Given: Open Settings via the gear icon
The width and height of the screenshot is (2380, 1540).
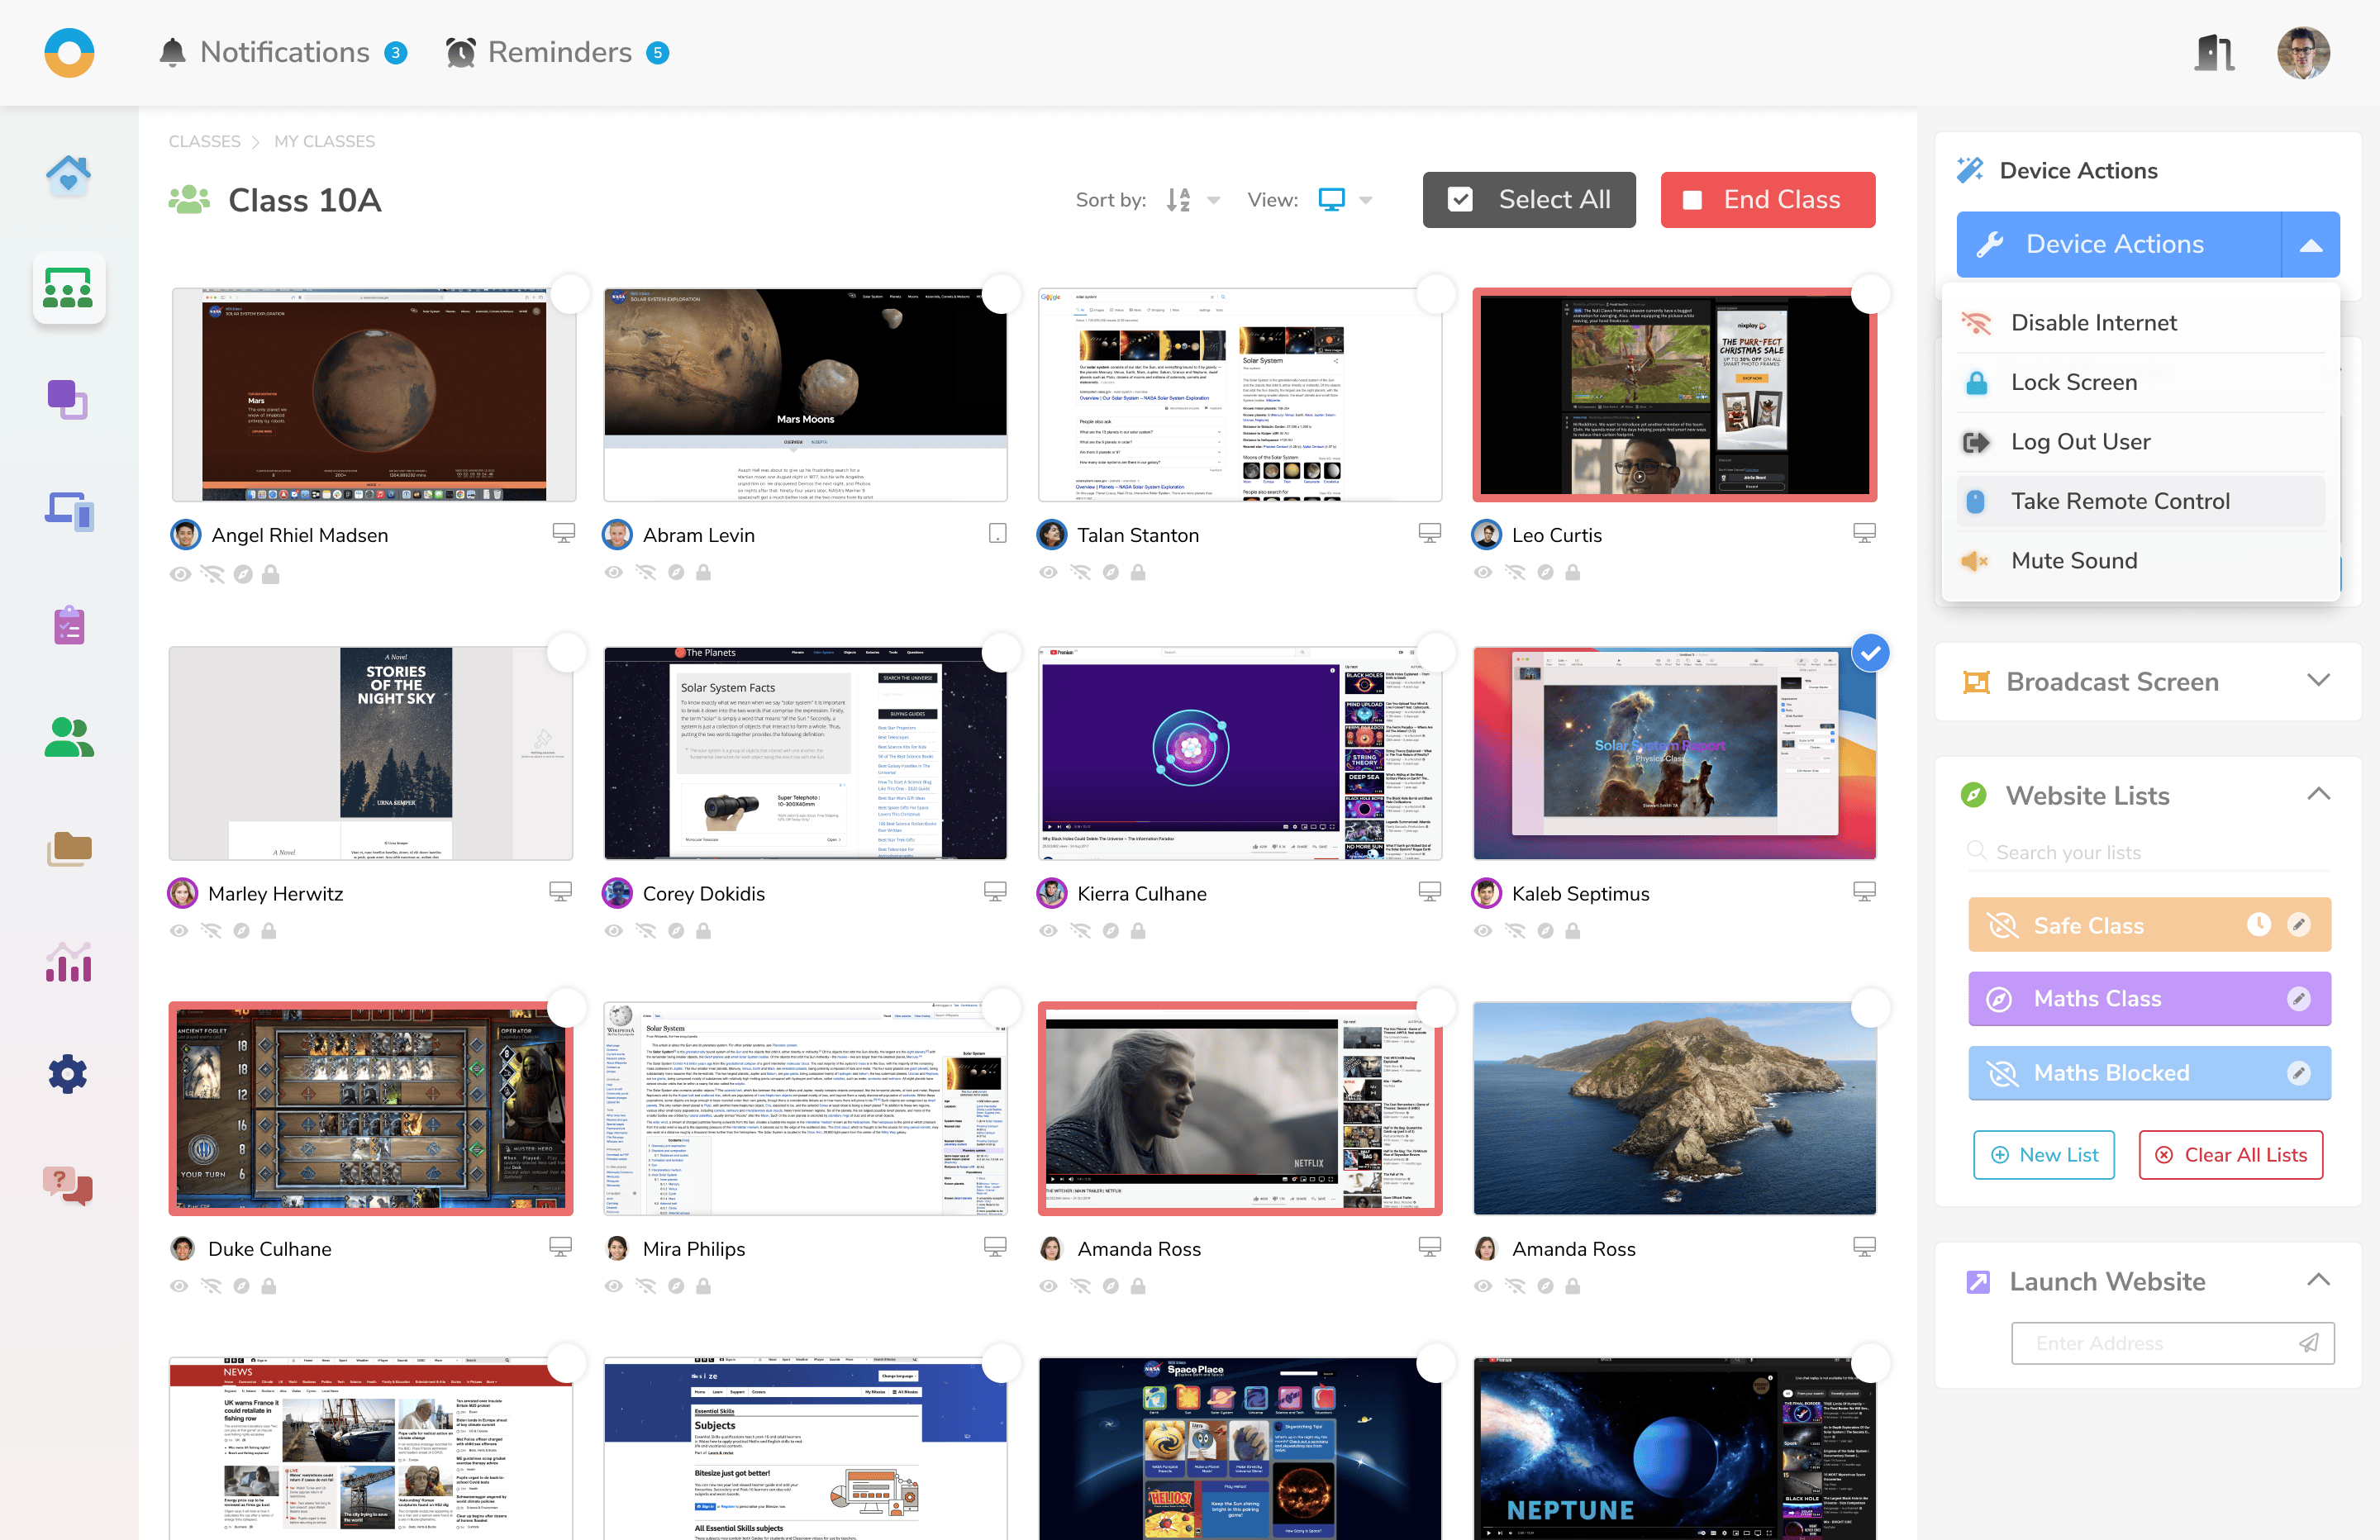Looking at the screenshot, I should pyautogui.click(x=68, y=1074).
